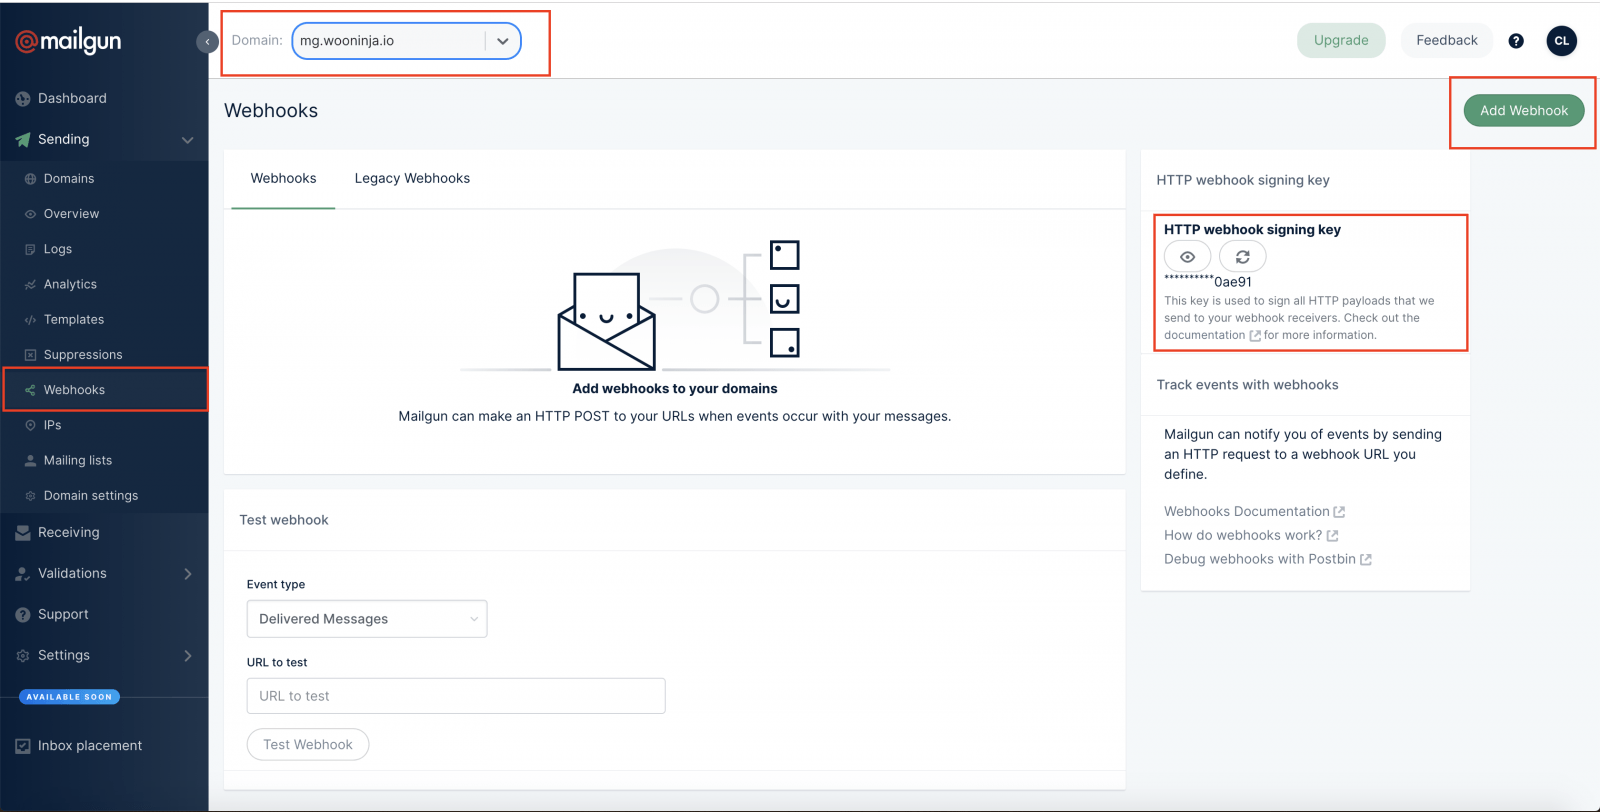The image size is (1600, 812).
Task: Open the Templates page
Action: coord(74,319)
